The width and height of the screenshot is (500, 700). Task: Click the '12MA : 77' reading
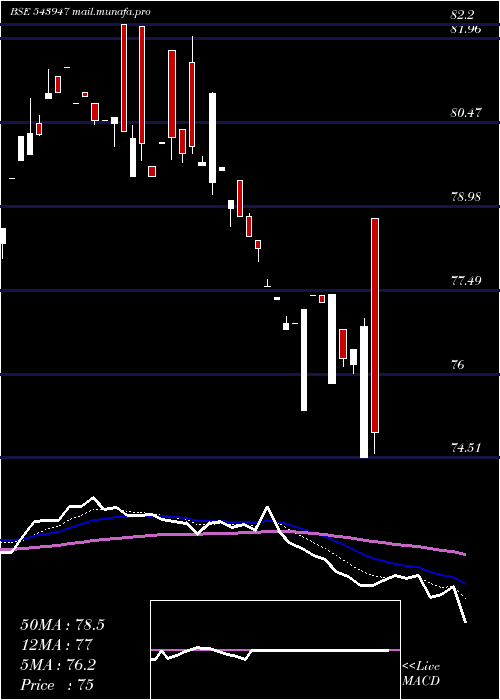tap(56, 645)
